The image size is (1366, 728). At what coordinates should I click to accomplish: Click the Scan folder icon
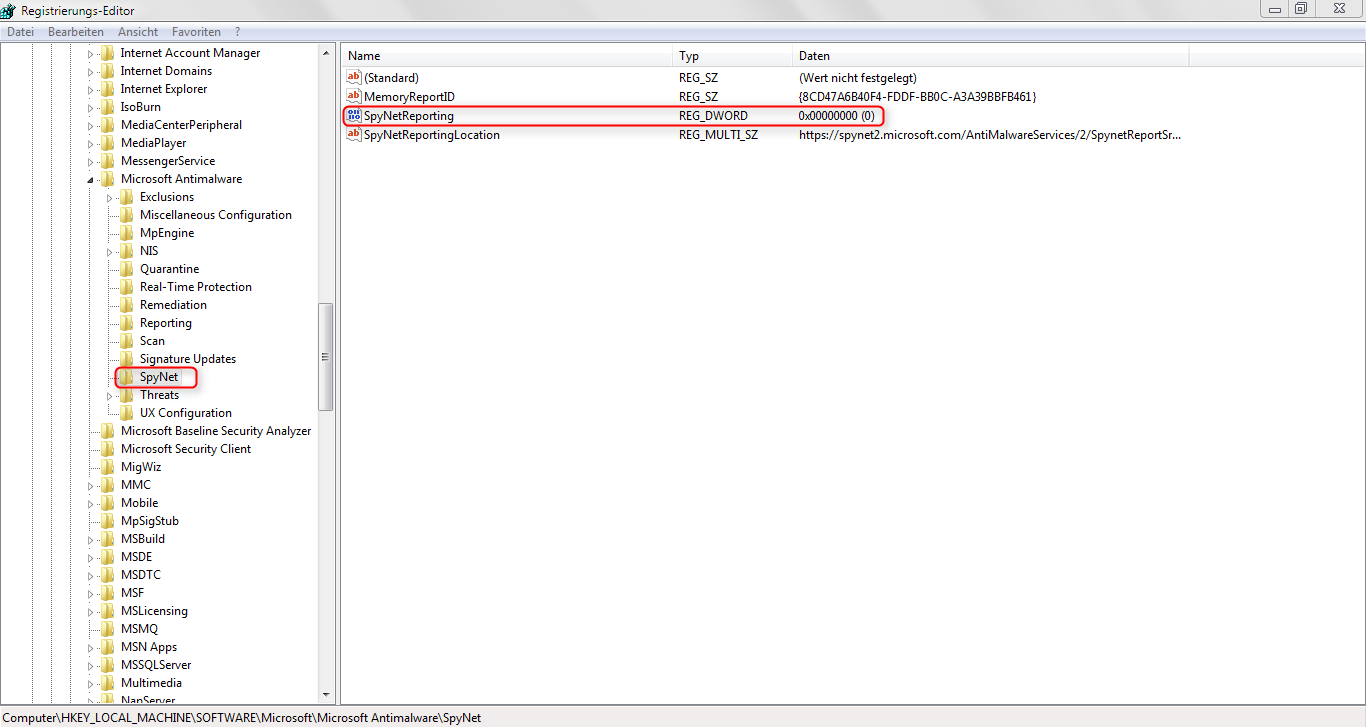click(x=128, y=340)
